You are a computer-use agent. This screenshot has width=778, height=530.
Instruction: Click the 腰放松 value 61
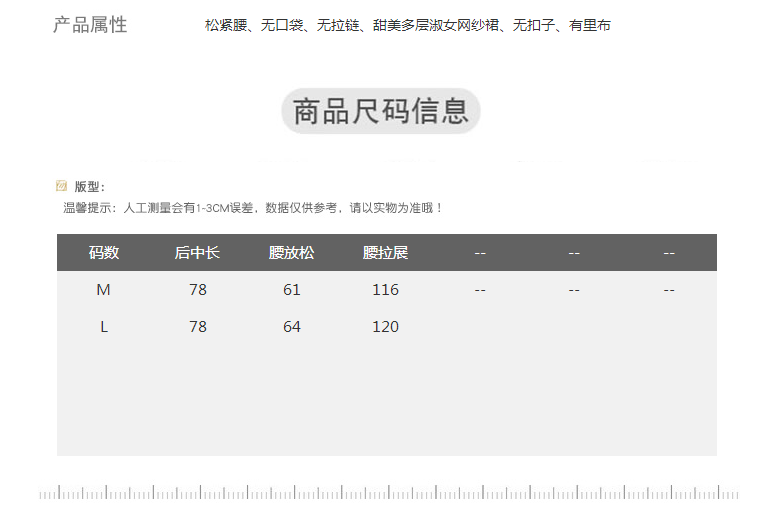tap(291, 290)
